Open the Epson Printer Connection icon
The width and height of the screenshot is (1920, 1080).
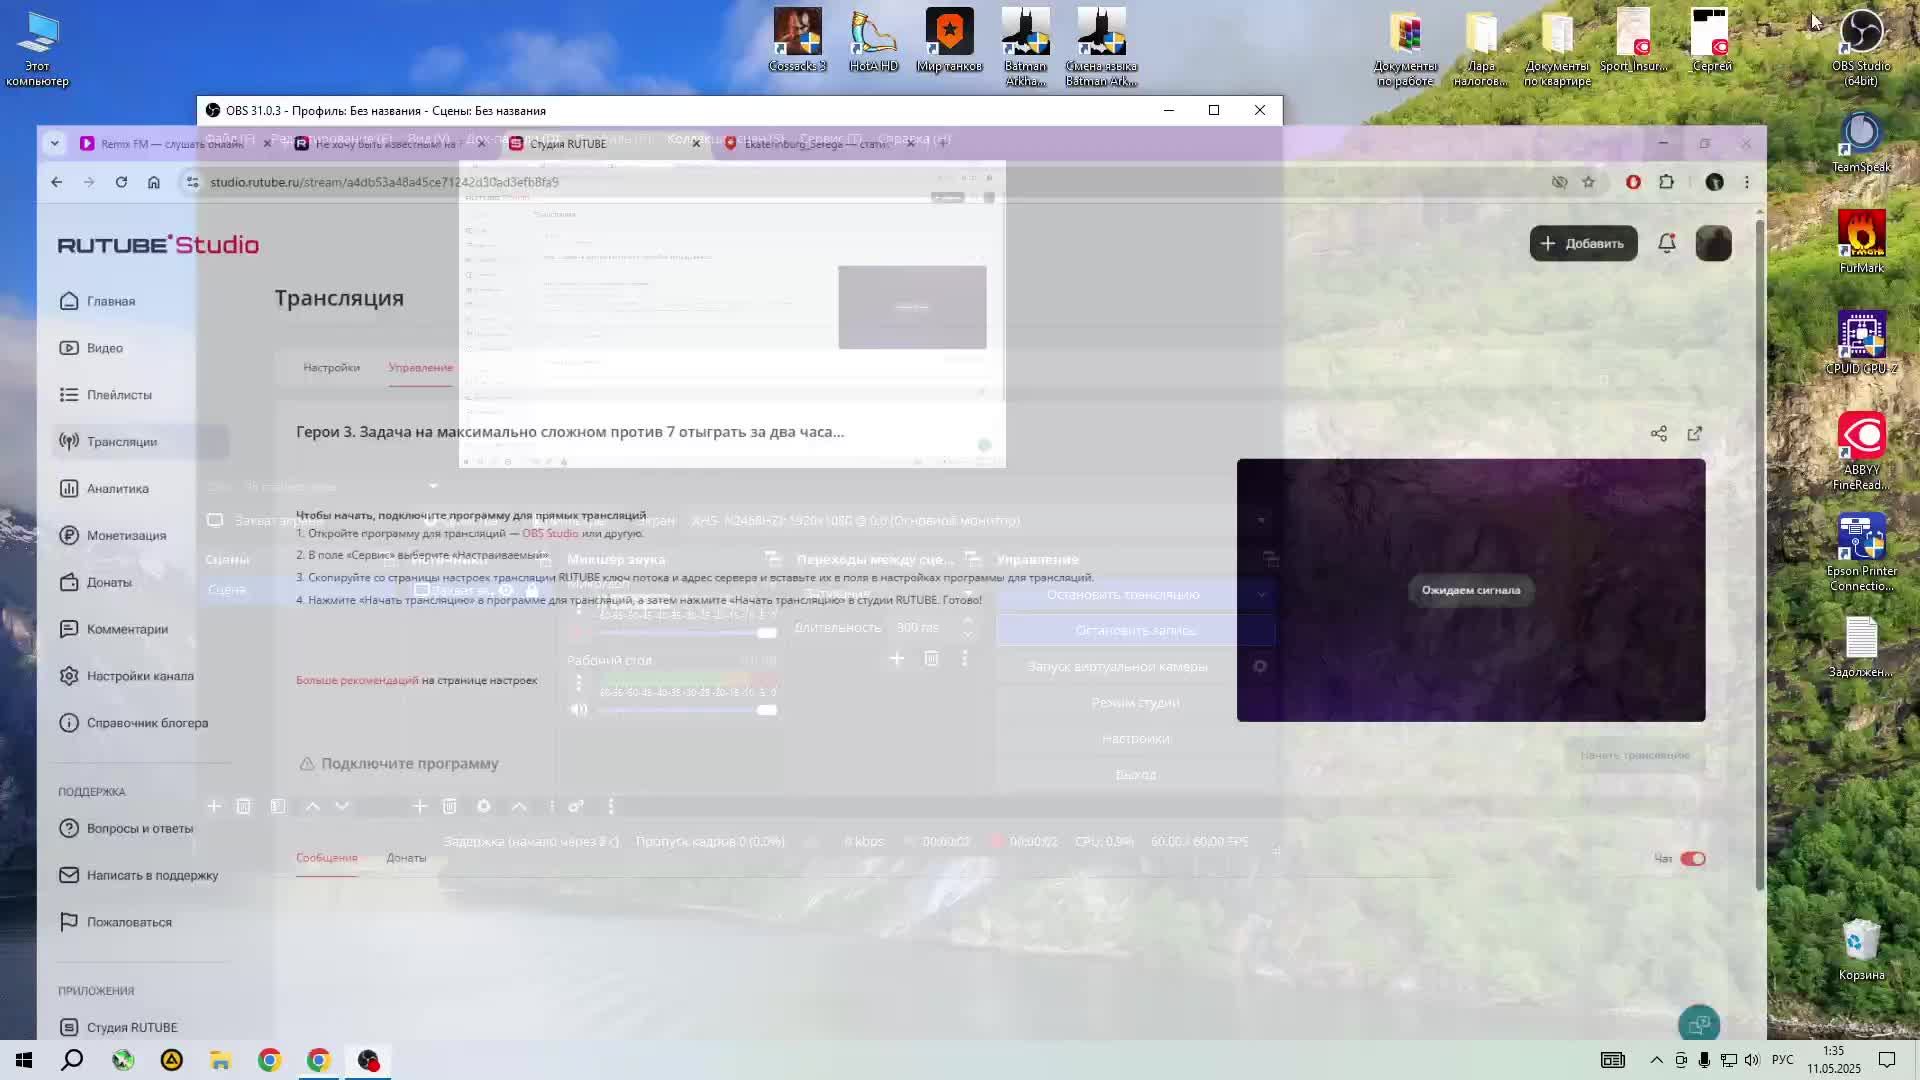(1861, 552)
